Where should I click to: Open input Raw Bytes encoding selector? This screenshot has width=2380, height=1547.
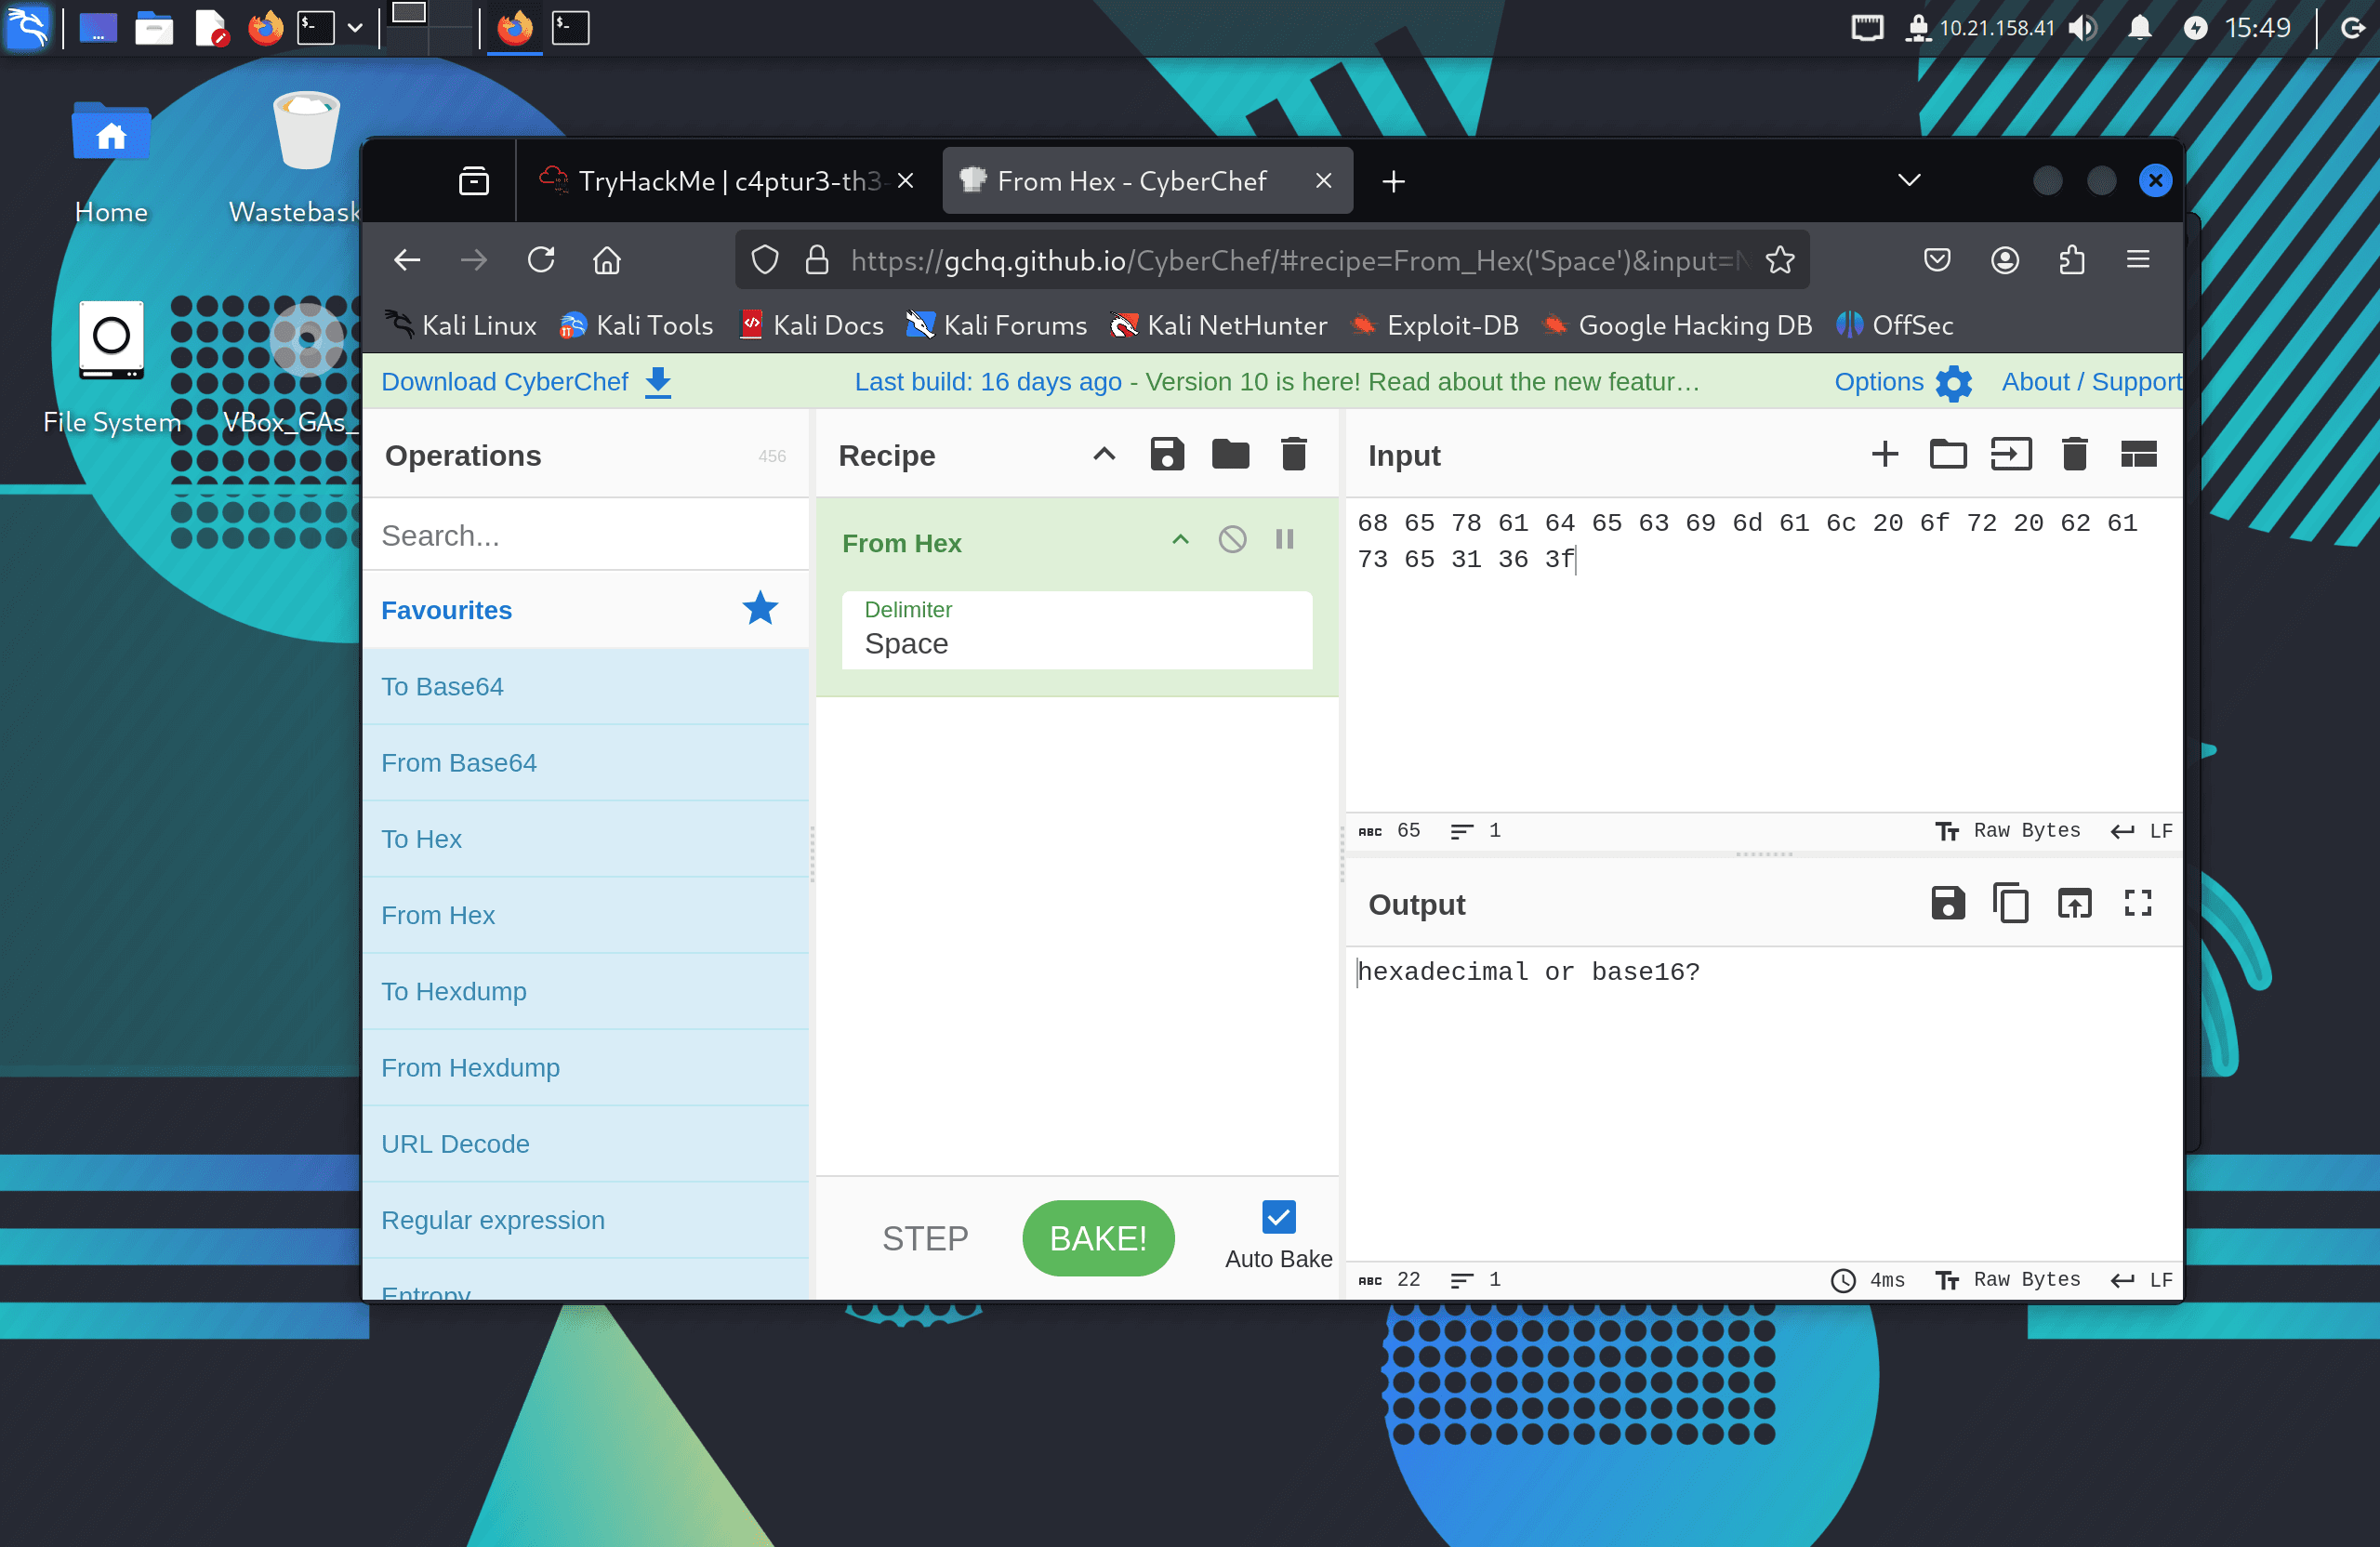click(x=2008, y=831)
